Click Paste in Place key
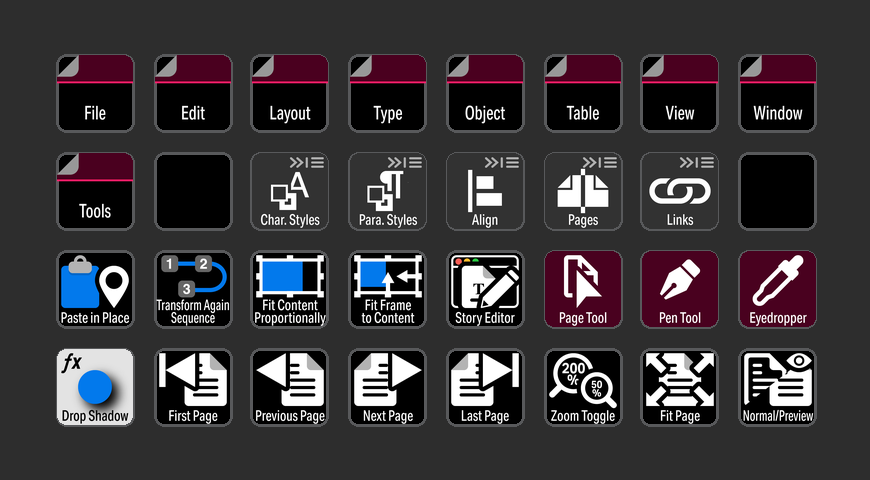 pyautogui.click(x=95, y=289)
